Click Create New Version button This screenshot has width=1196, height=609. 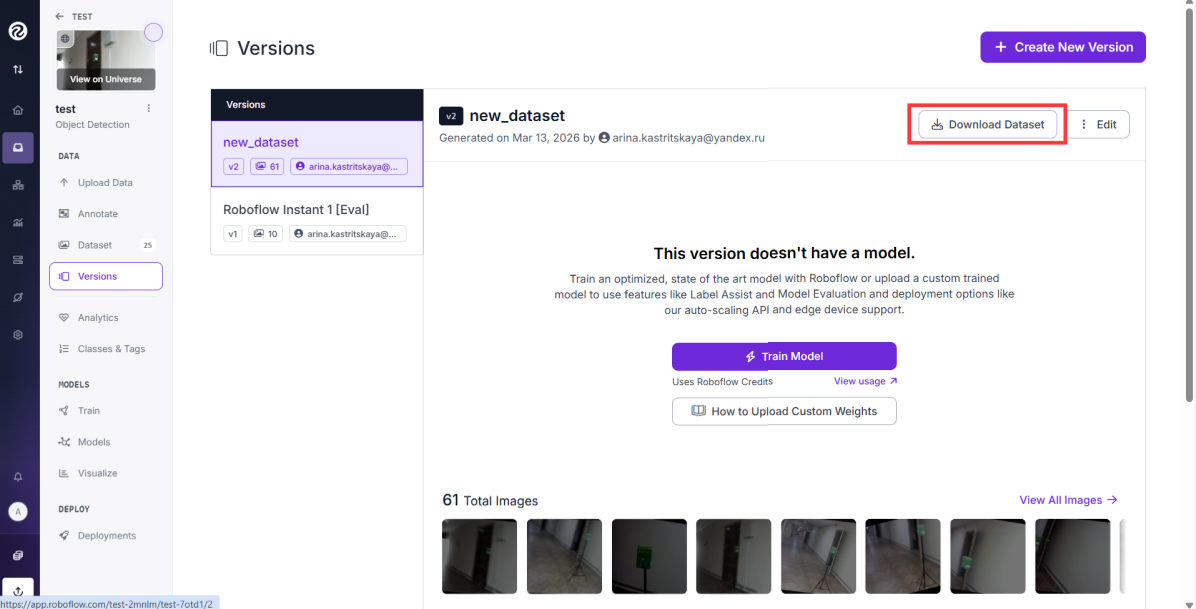pos(1063,47)
